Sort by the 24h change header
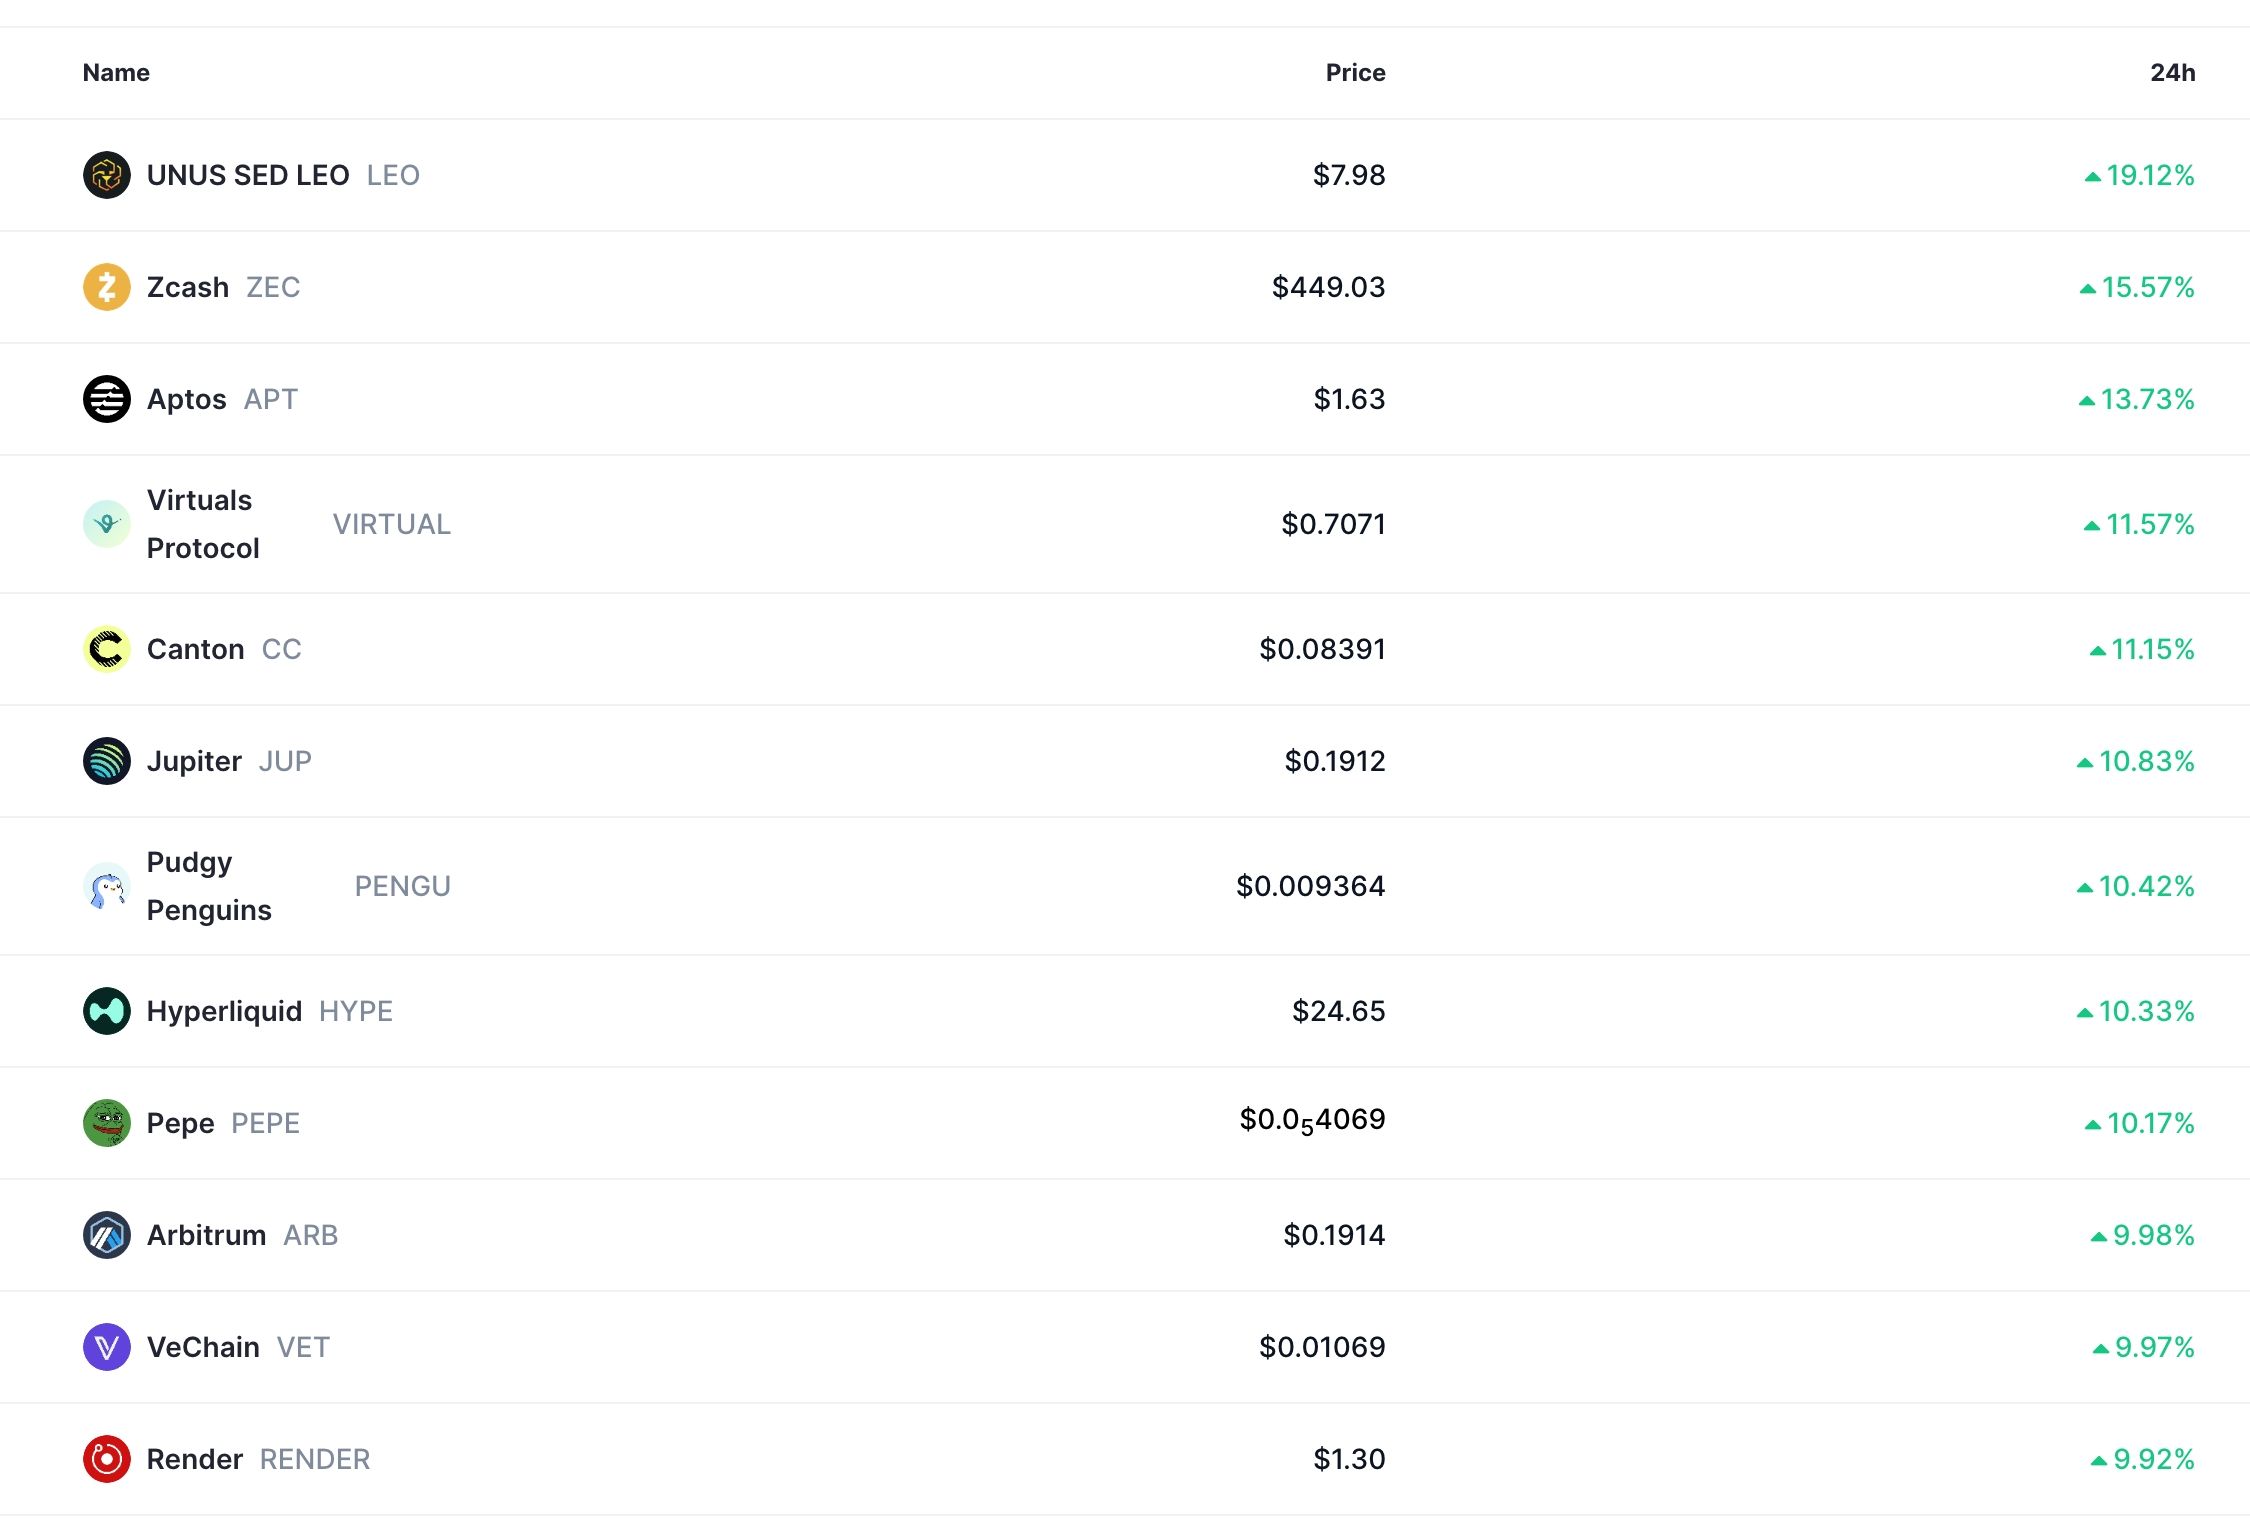 2172,73
